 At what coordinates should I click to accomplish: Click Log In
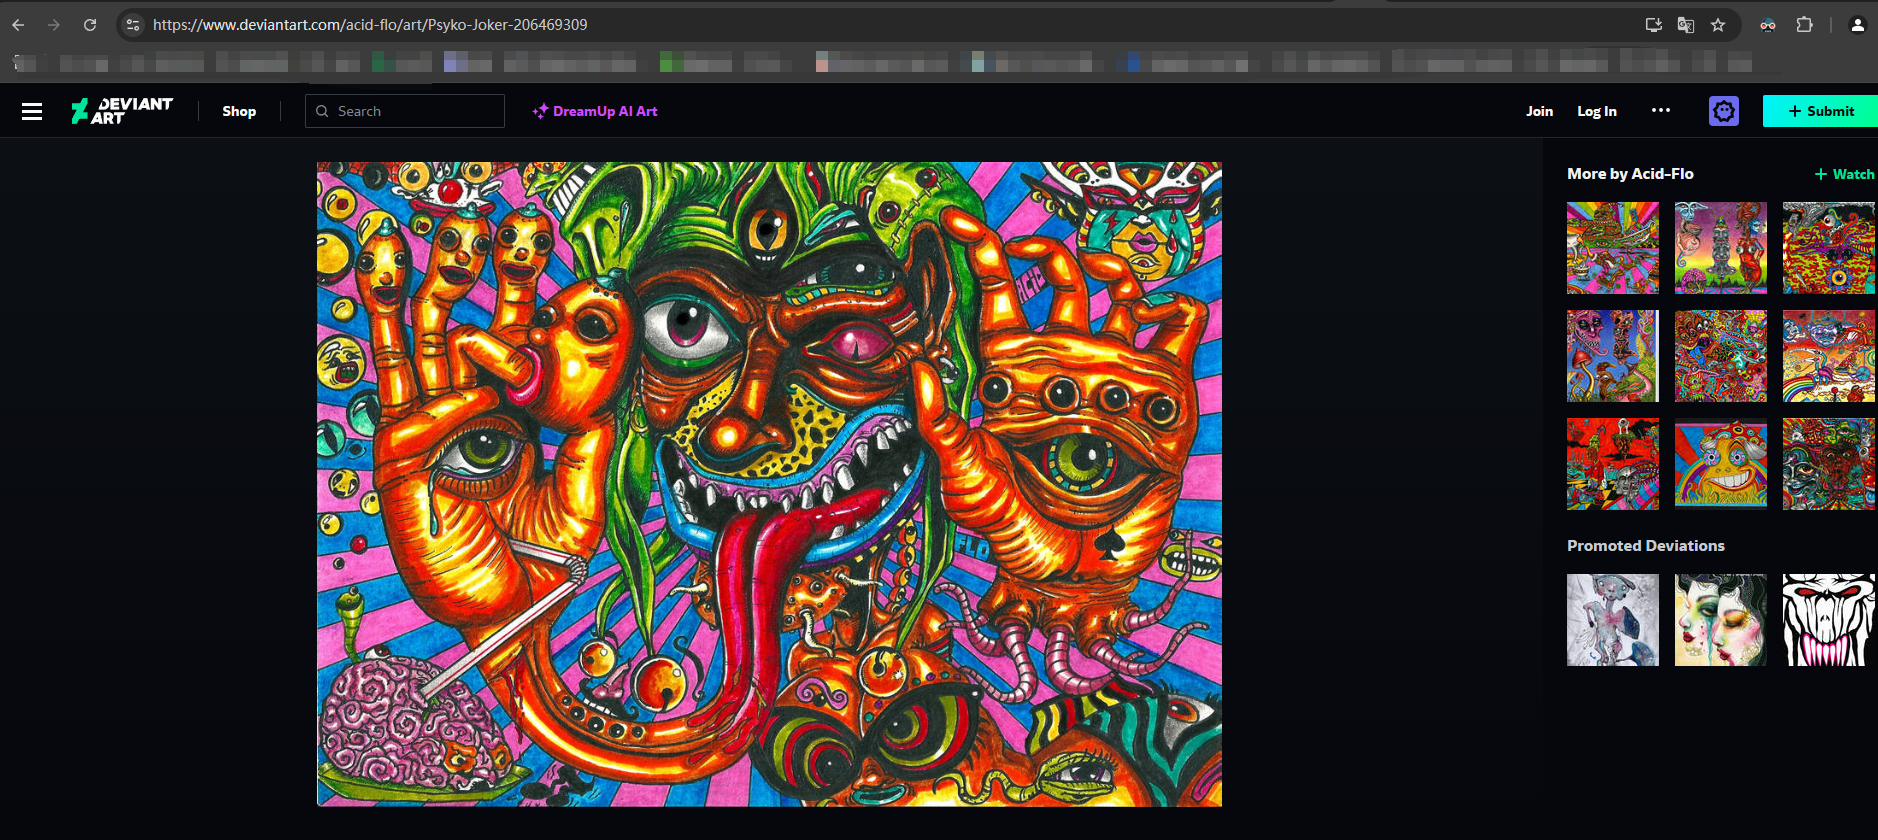tap(1597, 111)
